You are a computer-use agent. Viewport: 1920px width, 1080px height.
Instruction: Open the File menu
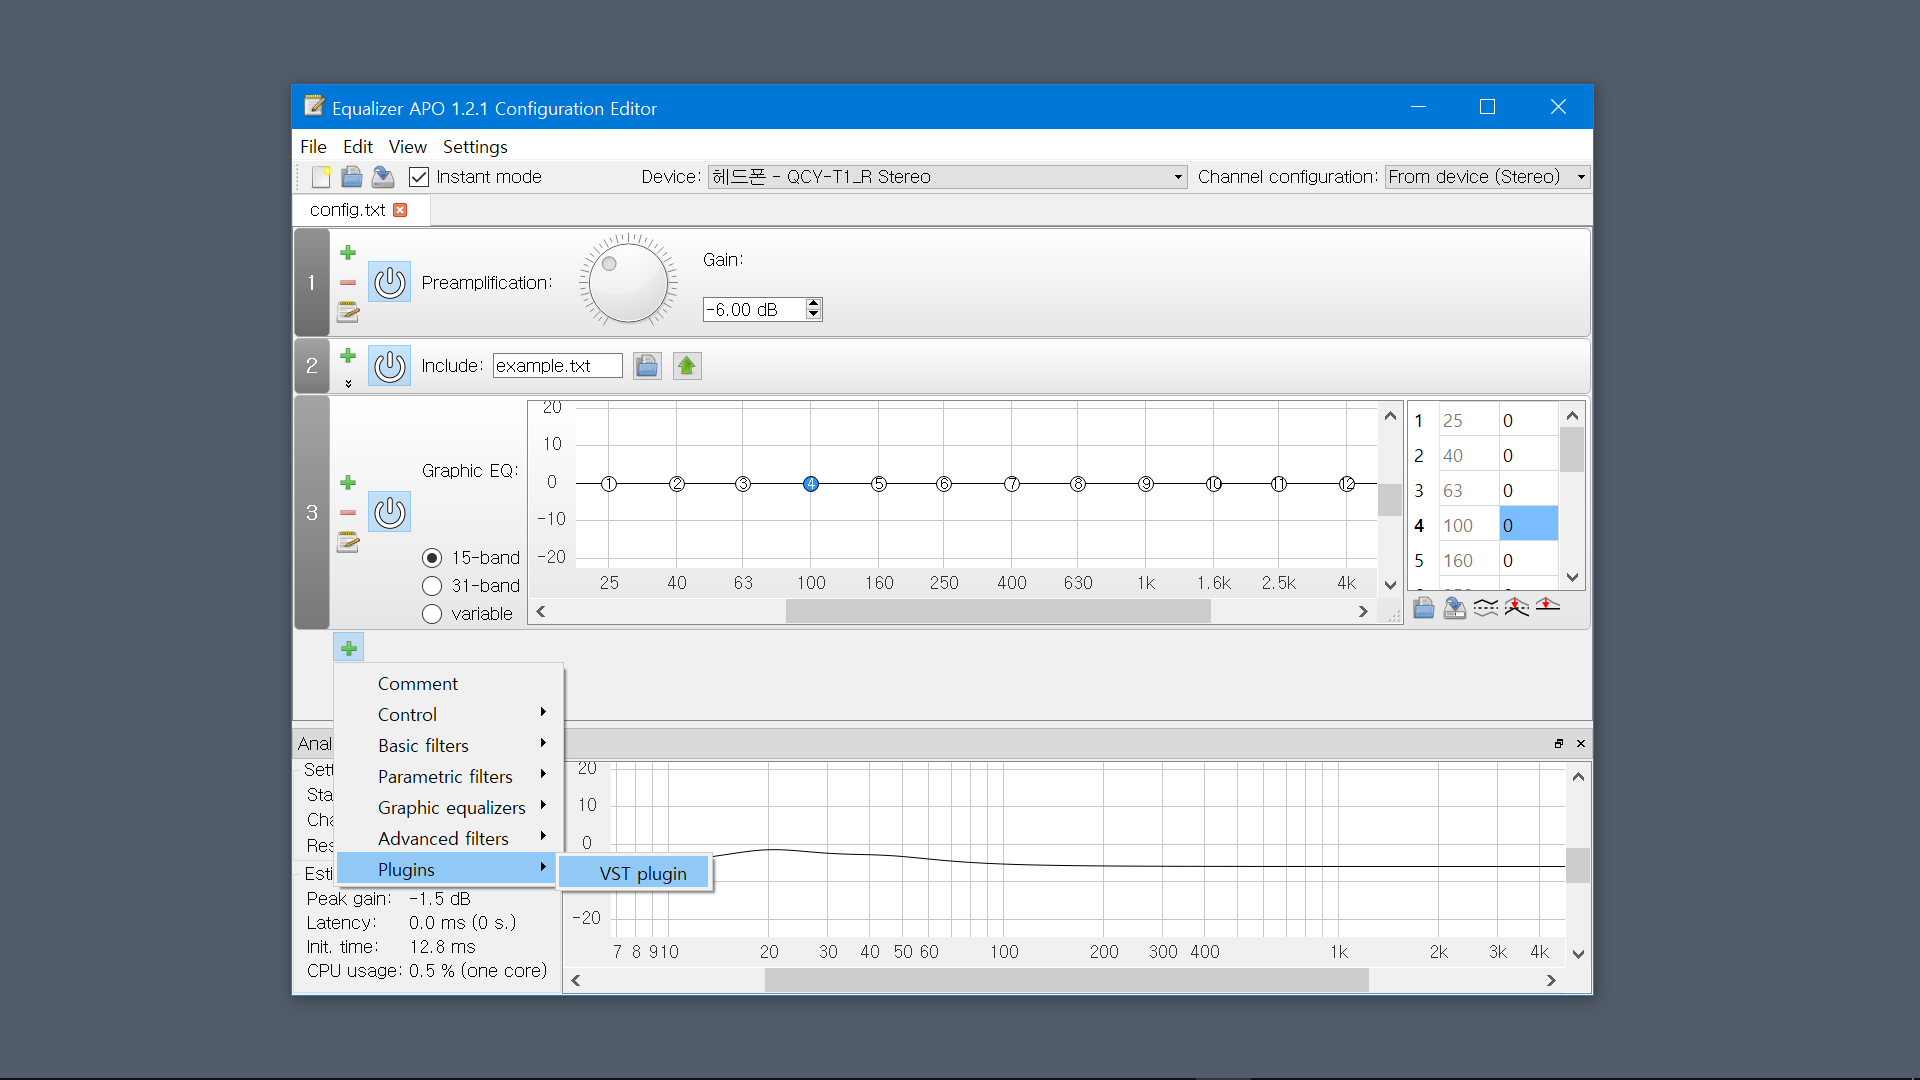coord(313,147)
